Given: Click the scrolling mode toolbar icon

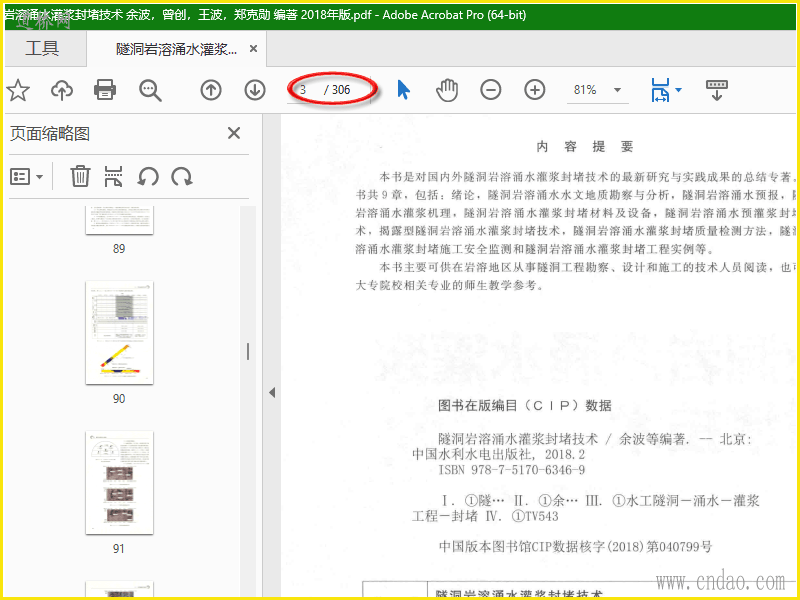Looking at the screenshot, I should point(717,90).
